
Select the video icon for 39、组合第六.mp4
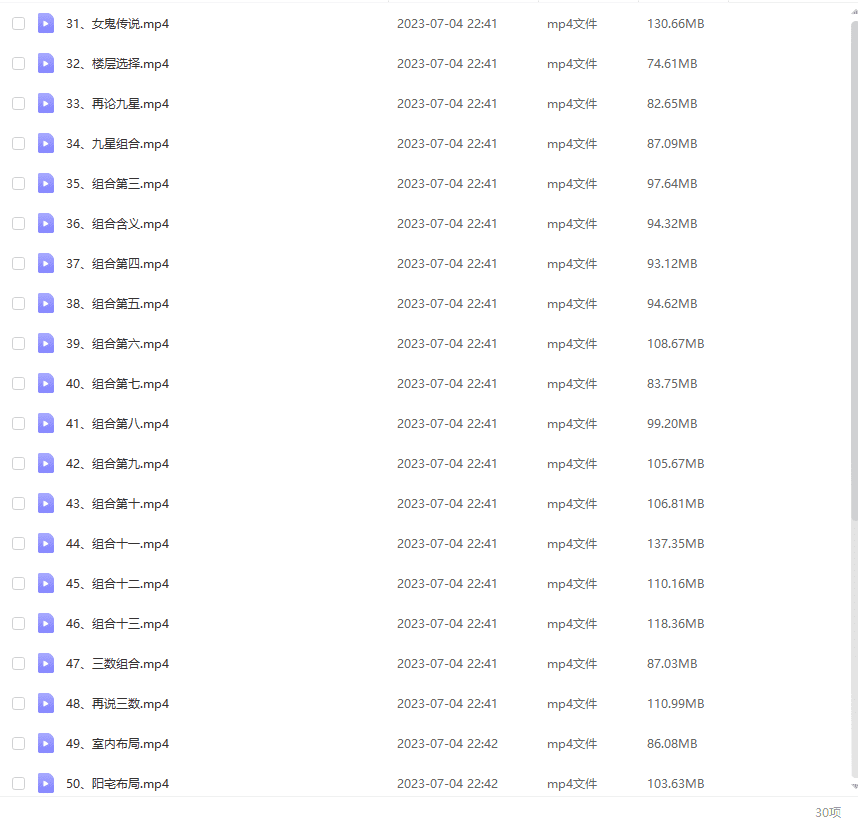point(46,343)
